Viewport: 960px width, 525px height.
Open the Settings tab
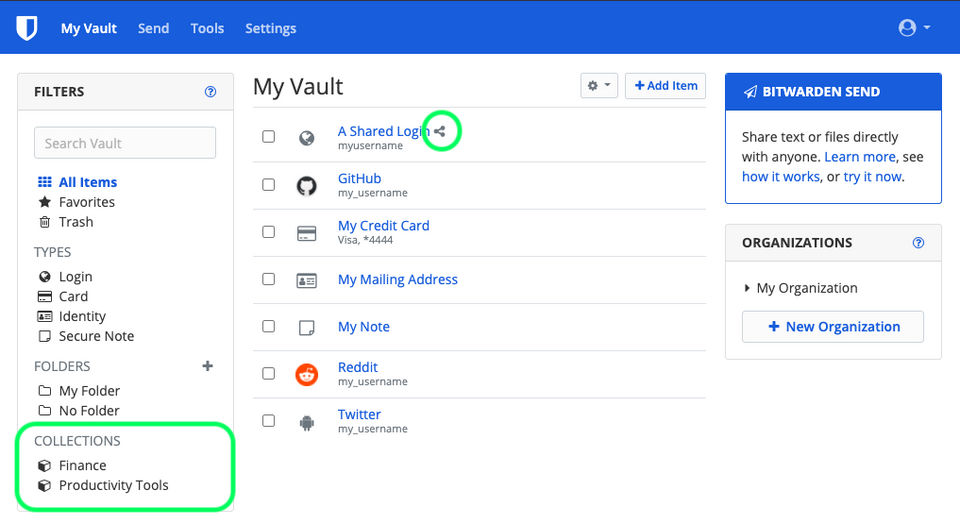[x=271, y=28]
